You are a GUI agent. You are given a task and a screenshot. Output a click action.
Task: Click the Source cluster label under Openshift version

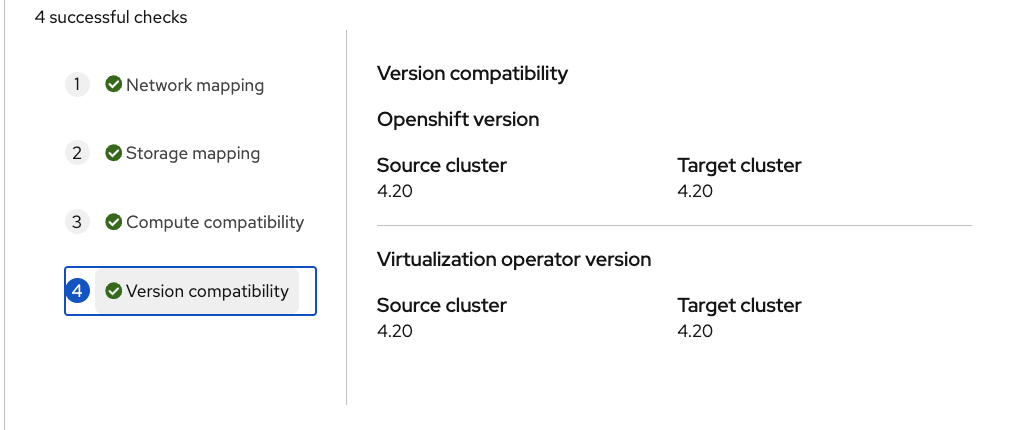pyautogui.click(x=441, y=165)
